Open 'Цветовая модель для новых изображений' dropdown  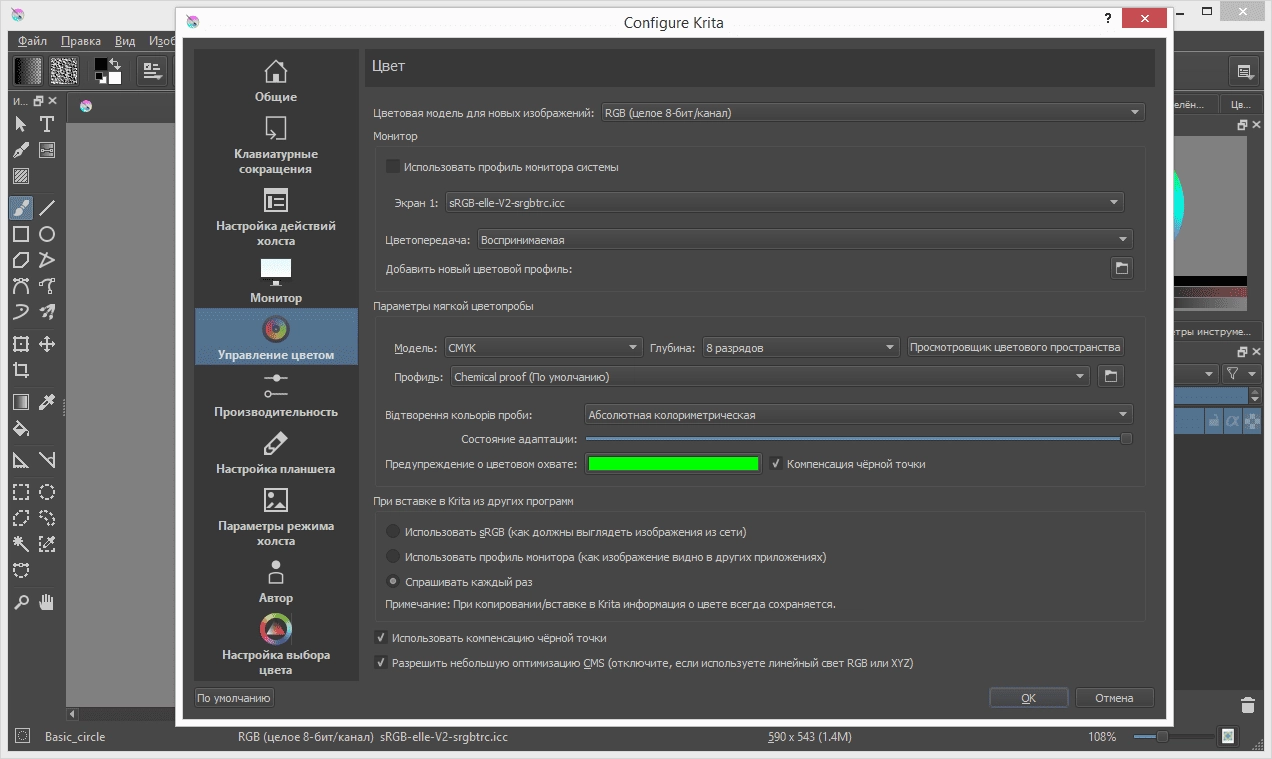point(873,113)
